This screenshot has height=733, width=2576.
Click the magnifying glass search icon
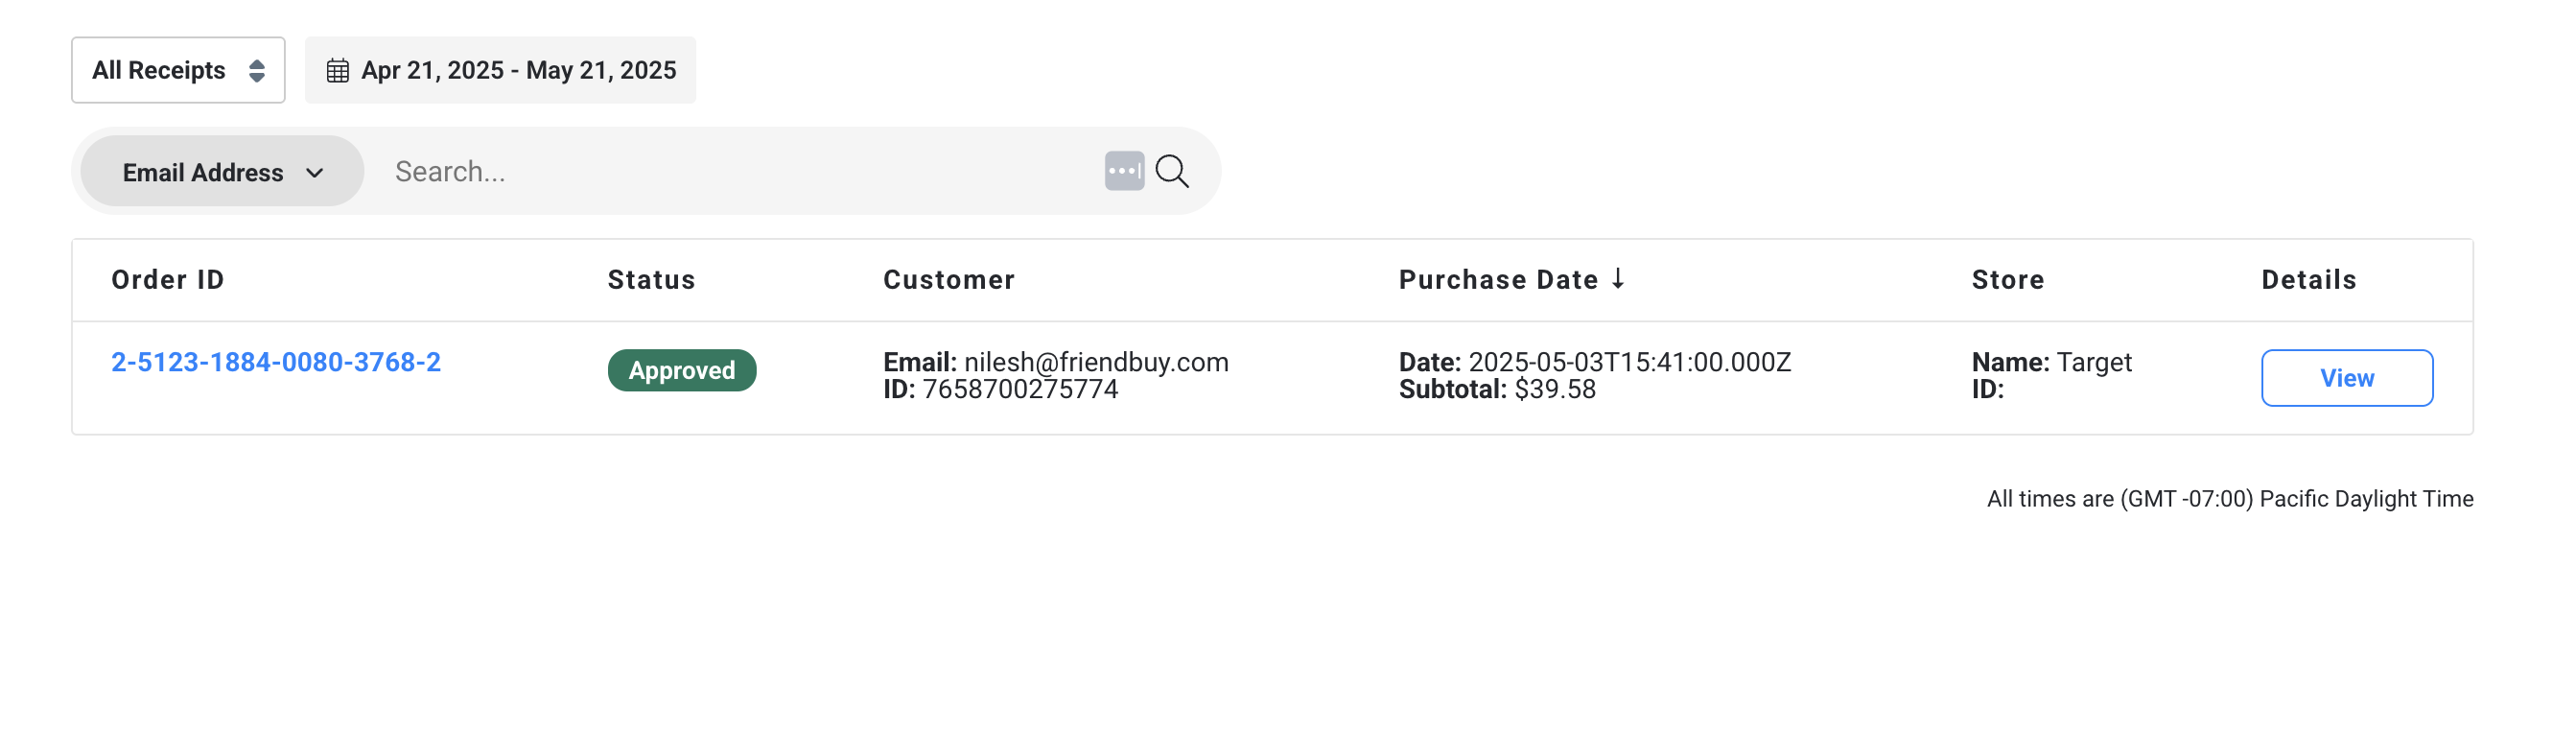pyautogui.click(x=1172, y=171)
